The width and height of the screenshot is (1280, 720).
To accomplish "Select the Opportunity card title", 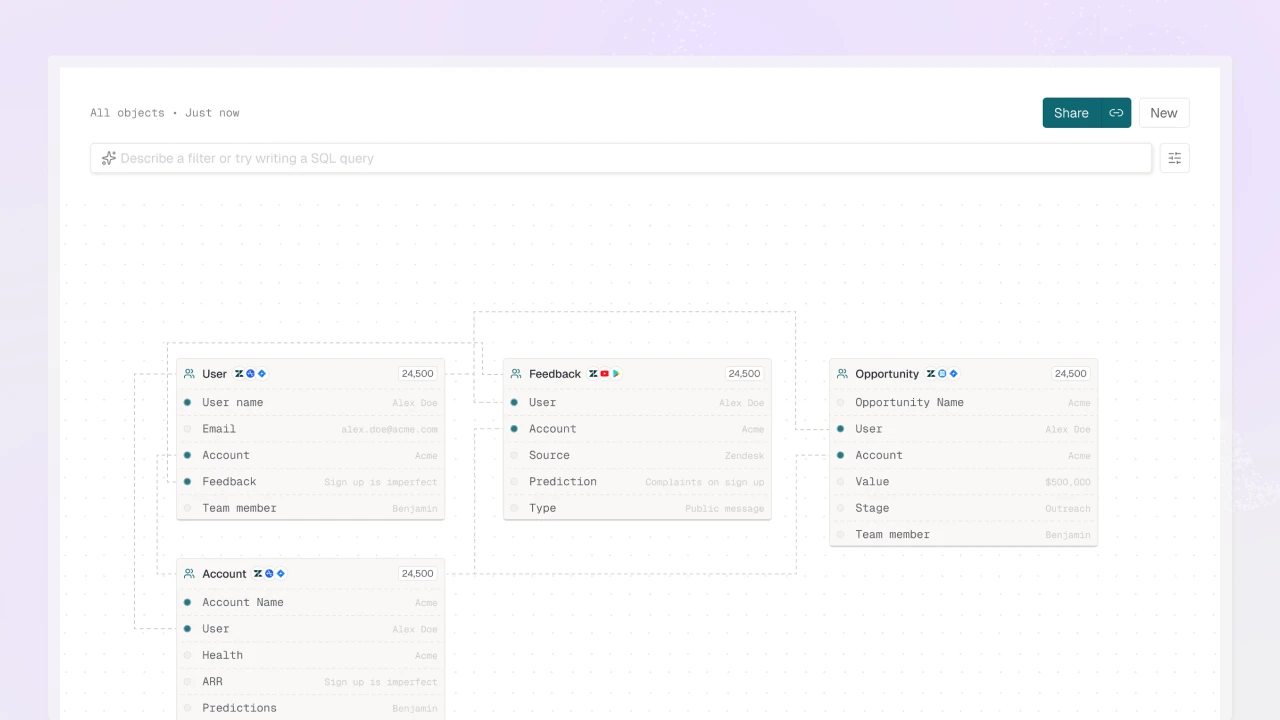I will [x=887, y=374].
